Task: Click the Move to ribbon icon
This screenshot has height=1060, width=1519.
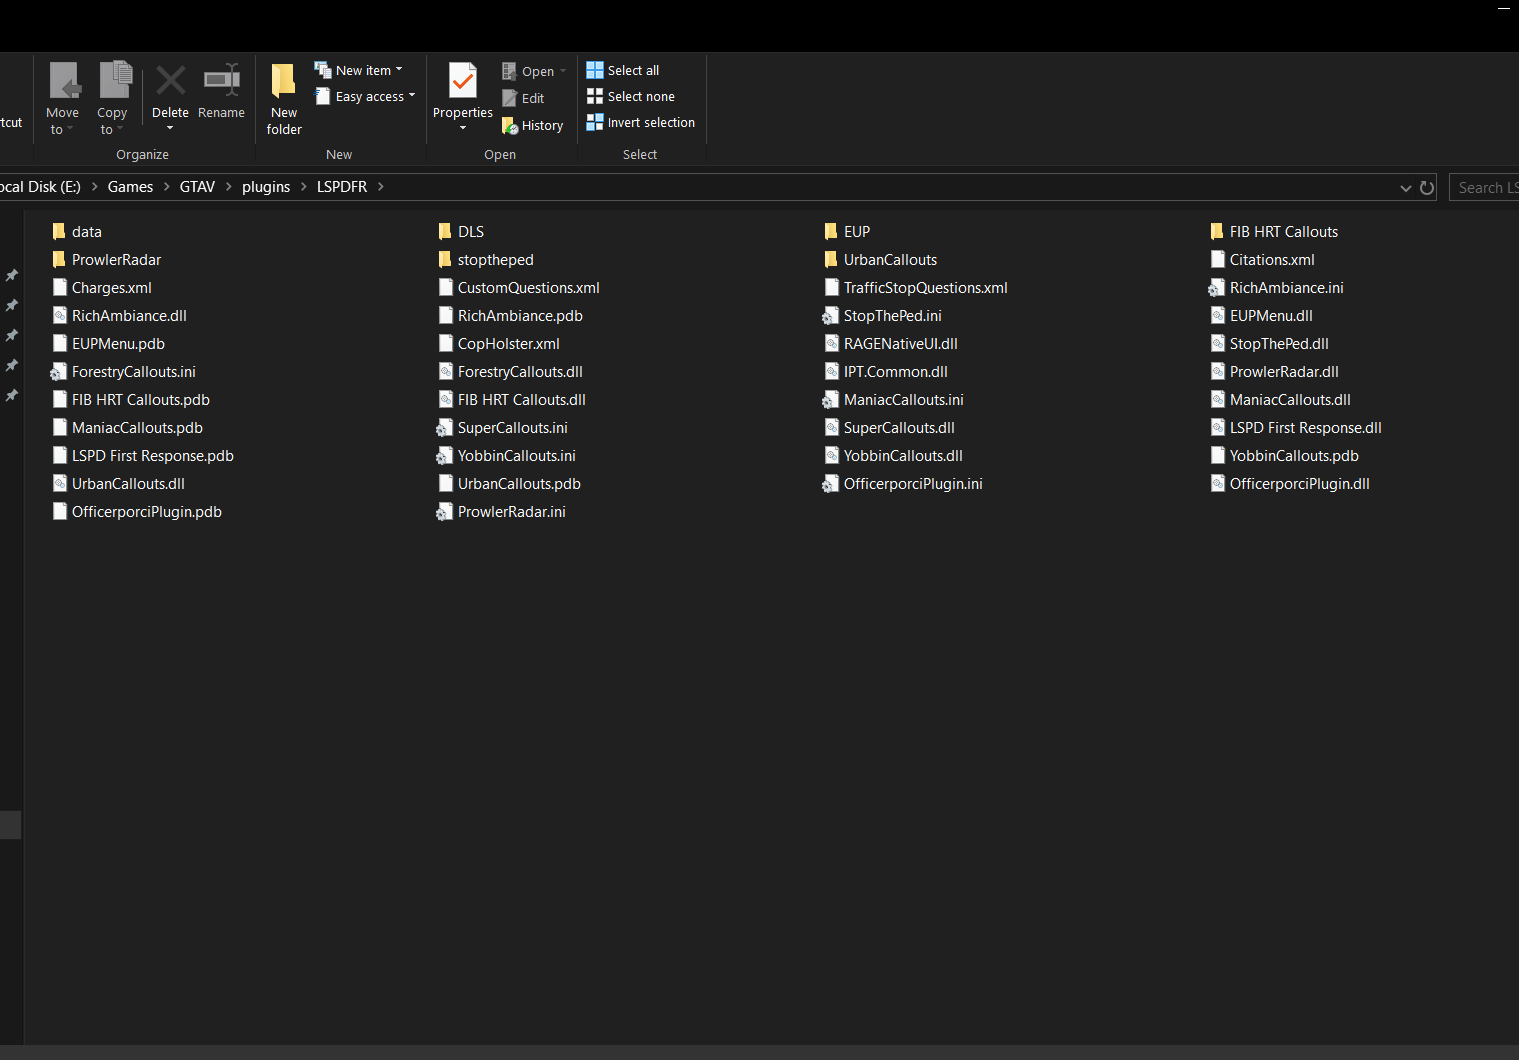Action: pos(63,81)
